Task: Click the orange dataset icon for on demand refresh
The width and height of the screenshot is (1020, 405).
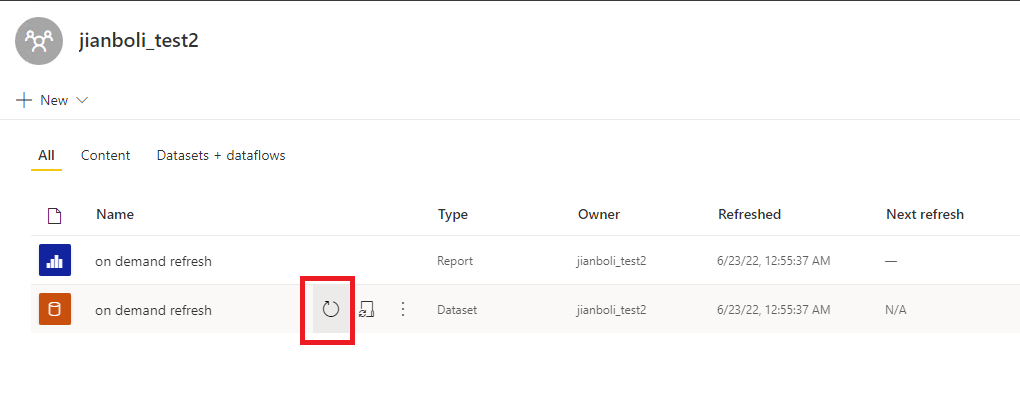Action: (x=55, y=309)
